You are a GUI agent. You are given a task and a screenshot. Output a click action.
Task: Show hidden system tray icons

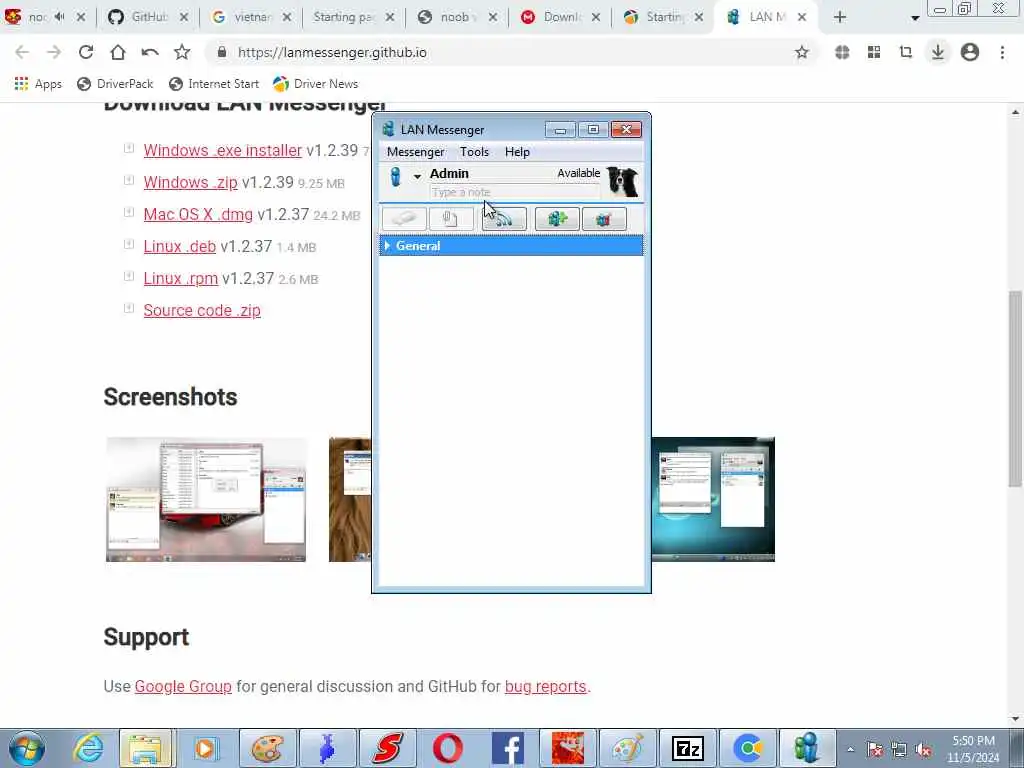850,750
